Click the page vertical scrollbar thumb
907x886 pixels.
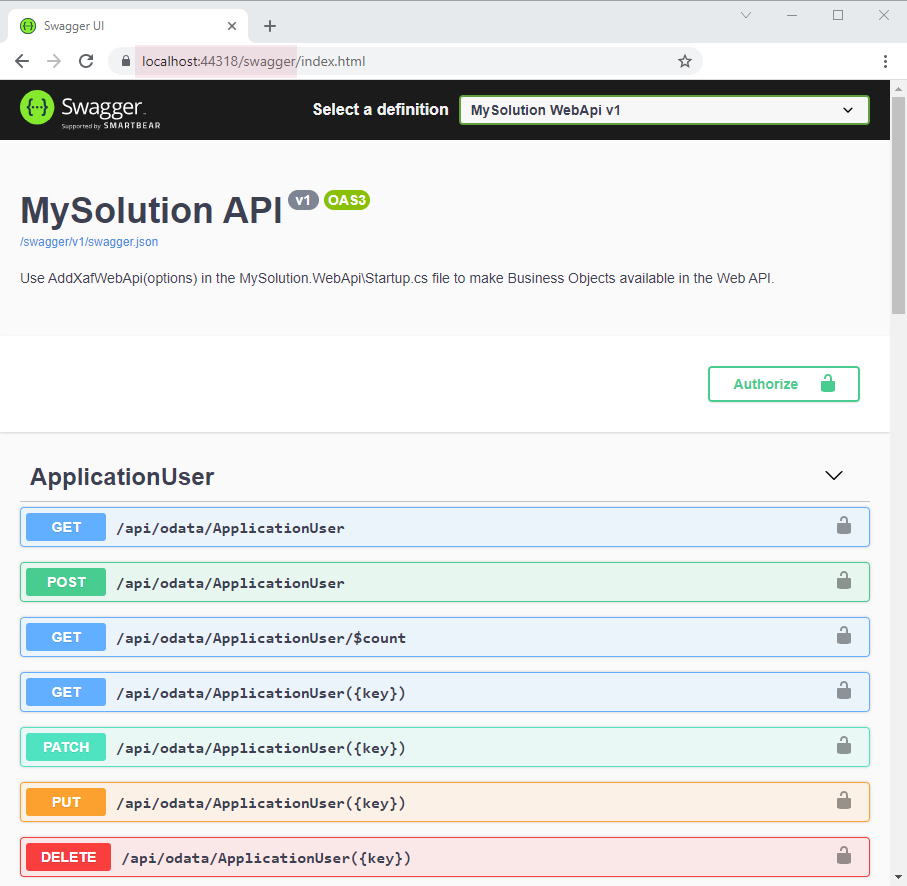click(x=898, y=205)
